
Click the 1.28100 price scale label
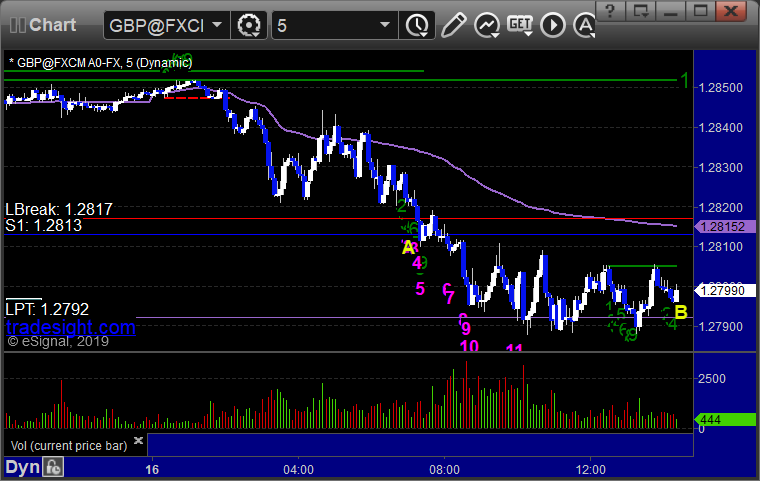(721, 247)
